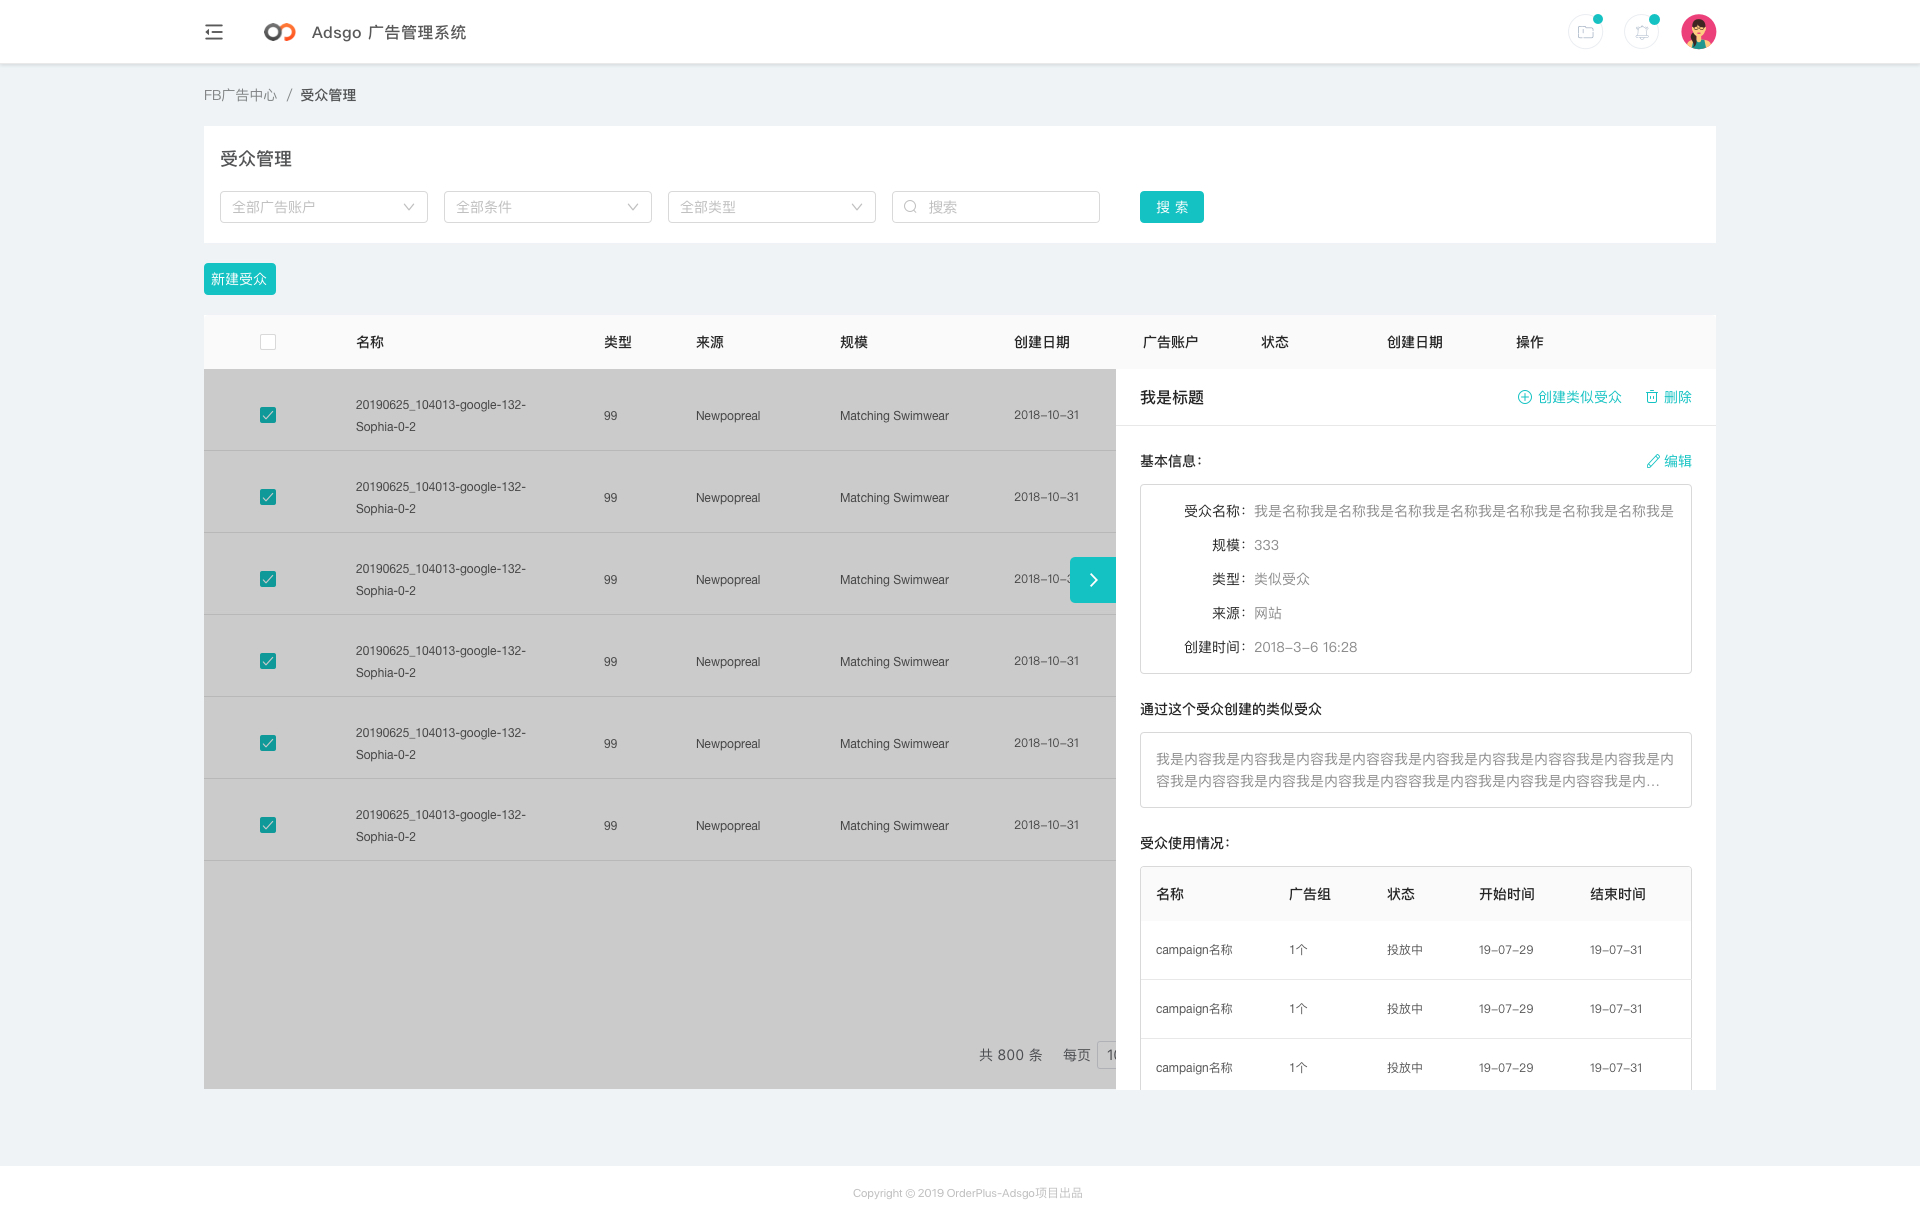This screenshot has width=1920, height=1220.
Task: Click the 操作 column header
Action: coord(1530,342)
